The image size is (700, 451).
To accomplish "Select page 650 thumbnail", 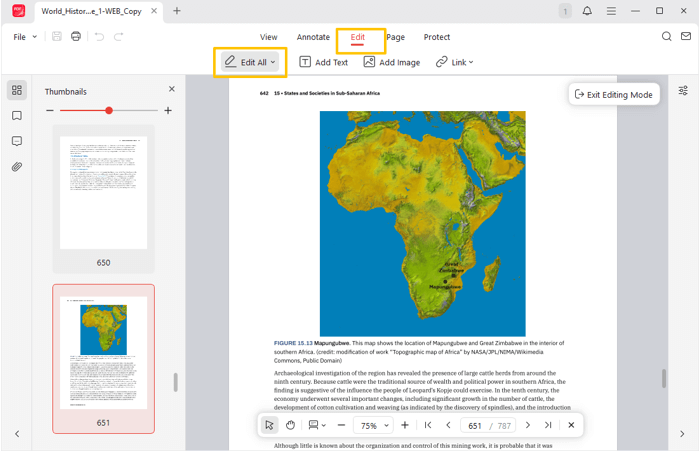I will click(x=104, y=199).
